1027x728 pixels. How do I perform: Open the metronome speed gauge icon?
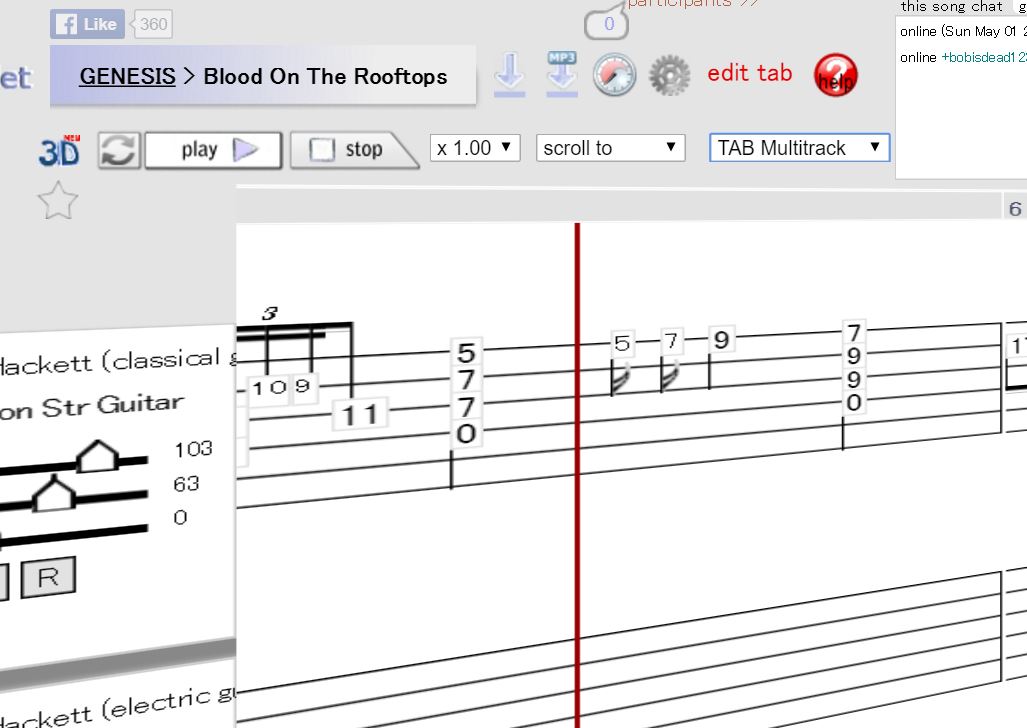614,75
